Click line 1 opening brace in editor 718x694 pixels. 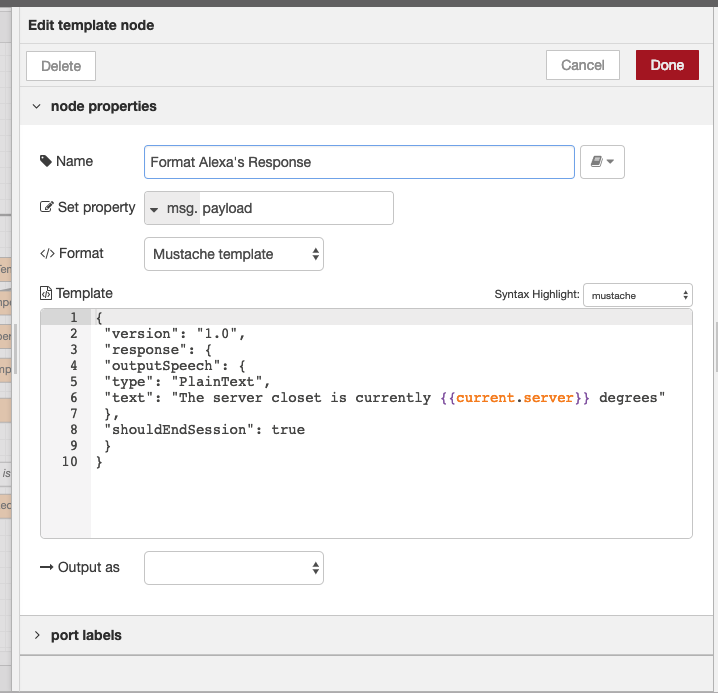99,317
